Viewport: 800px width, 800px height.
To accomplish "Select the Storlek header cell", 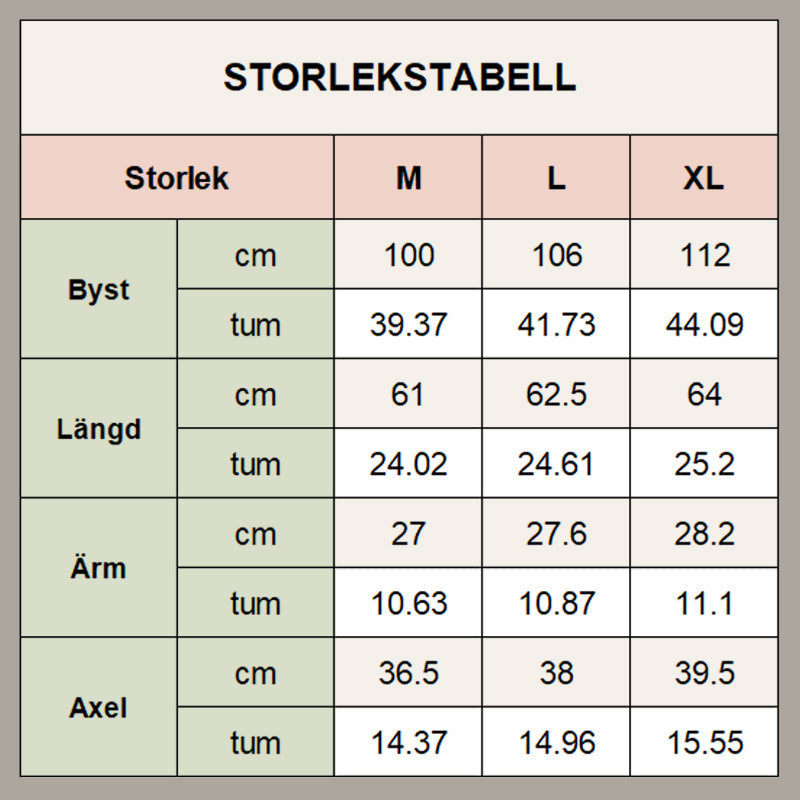I will (177, 178).
